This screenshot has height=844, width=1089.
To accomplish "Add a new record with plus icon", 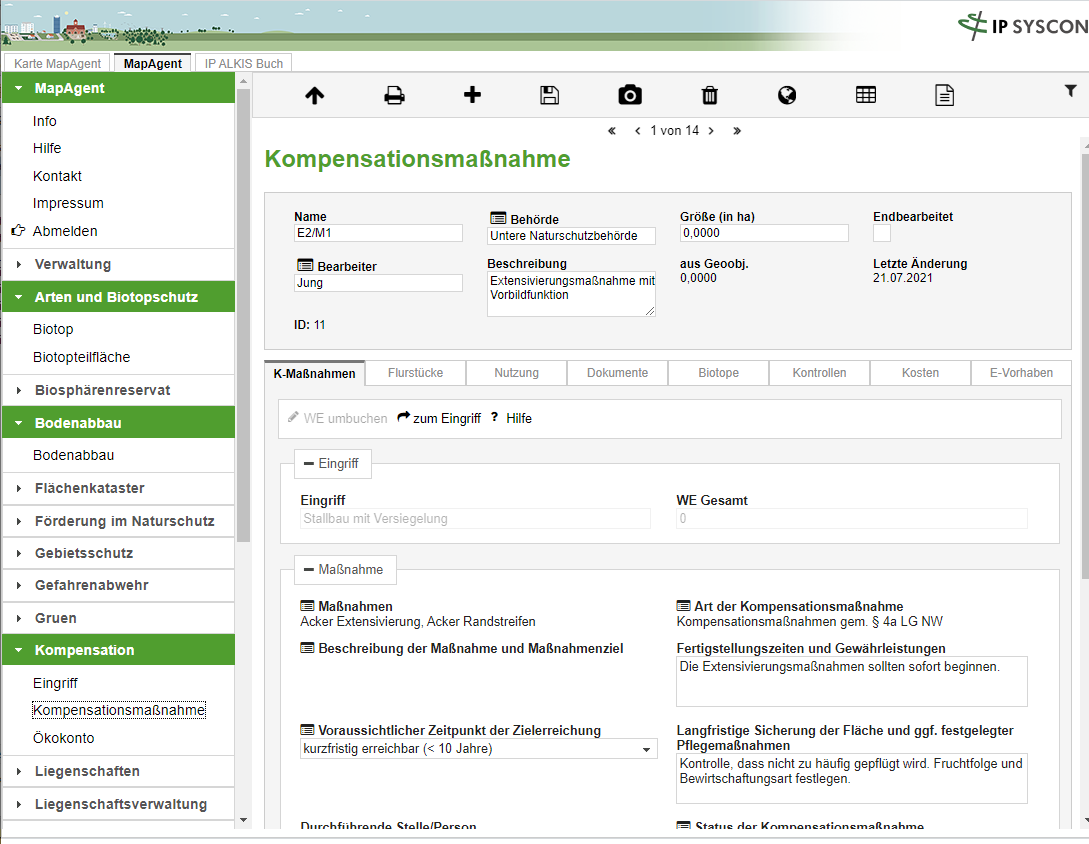I will point(473,95).
